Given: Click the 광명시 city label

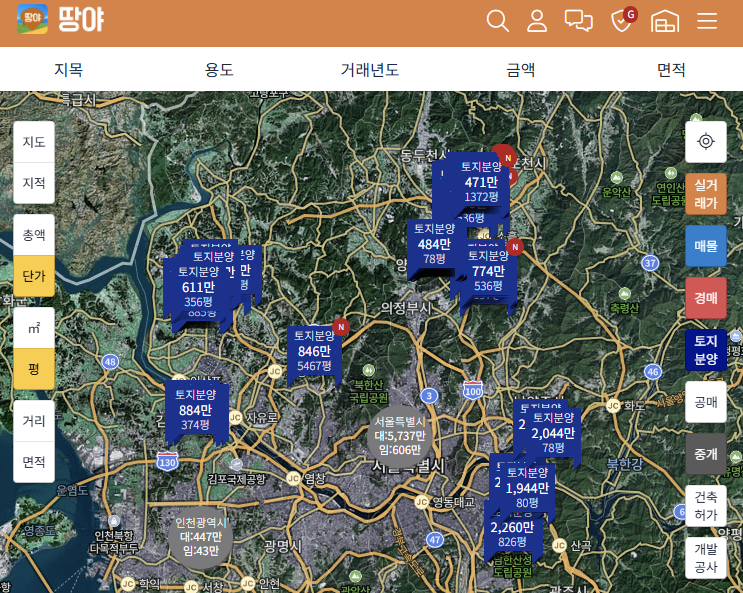Looking at the screenshot, I should tap(283, 547).
